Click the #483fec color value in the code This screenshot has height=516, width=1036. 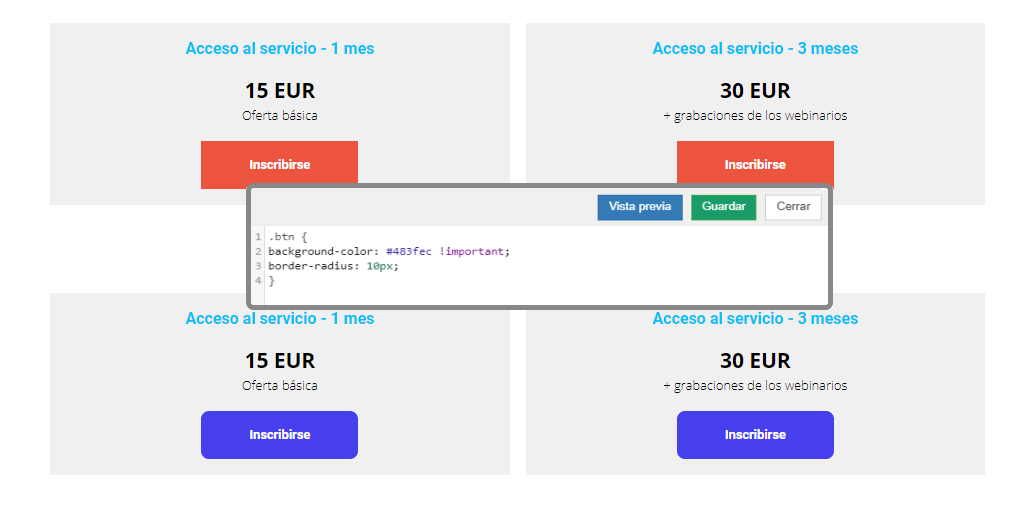(x=409, y=251)
